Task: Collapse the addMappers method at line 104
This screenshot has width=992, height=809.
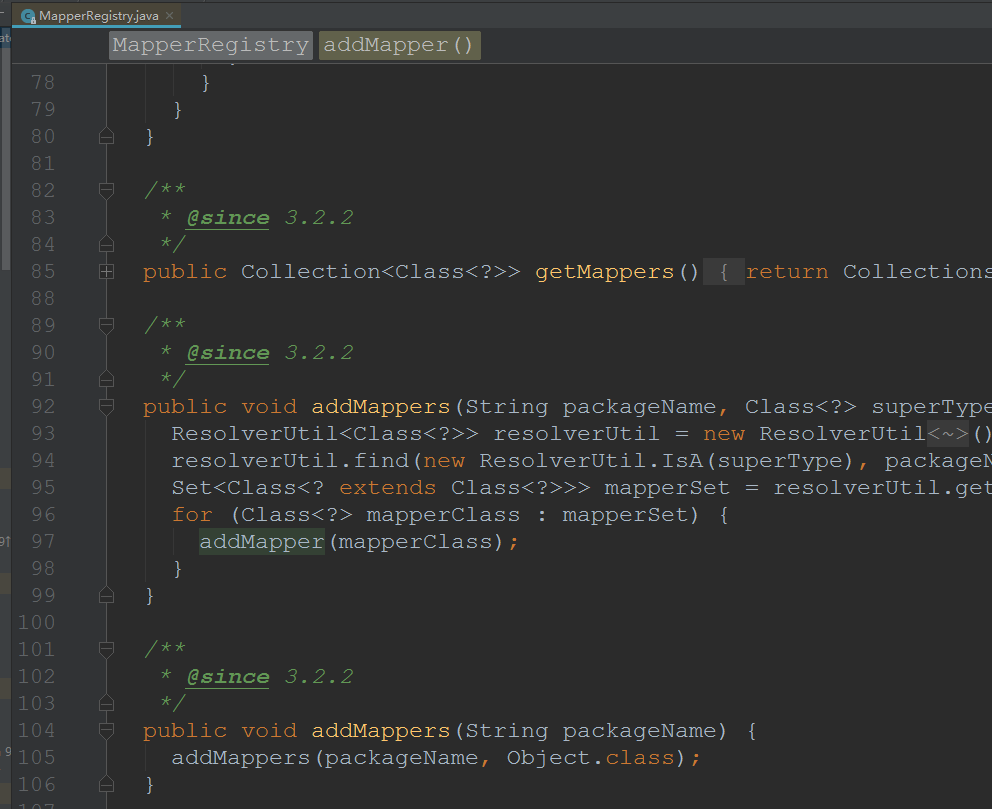Action: (x=106, y=731)
